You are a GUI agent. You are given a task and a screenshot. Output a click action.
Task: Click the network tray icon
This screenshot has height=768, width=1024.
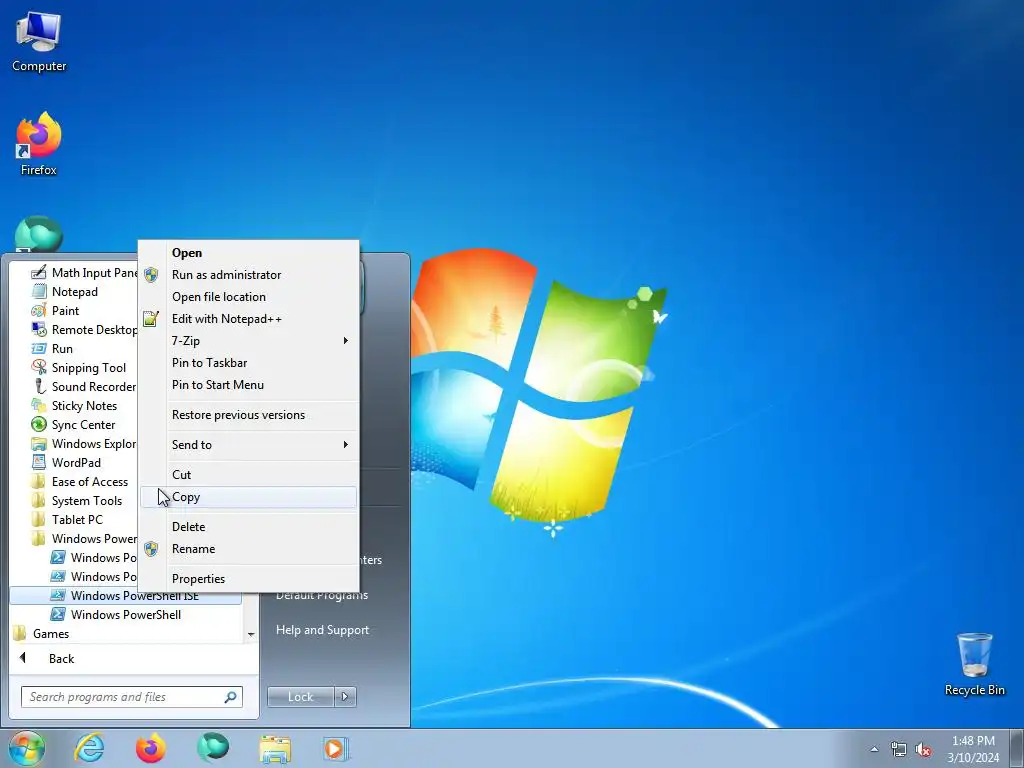click(899, 750)
